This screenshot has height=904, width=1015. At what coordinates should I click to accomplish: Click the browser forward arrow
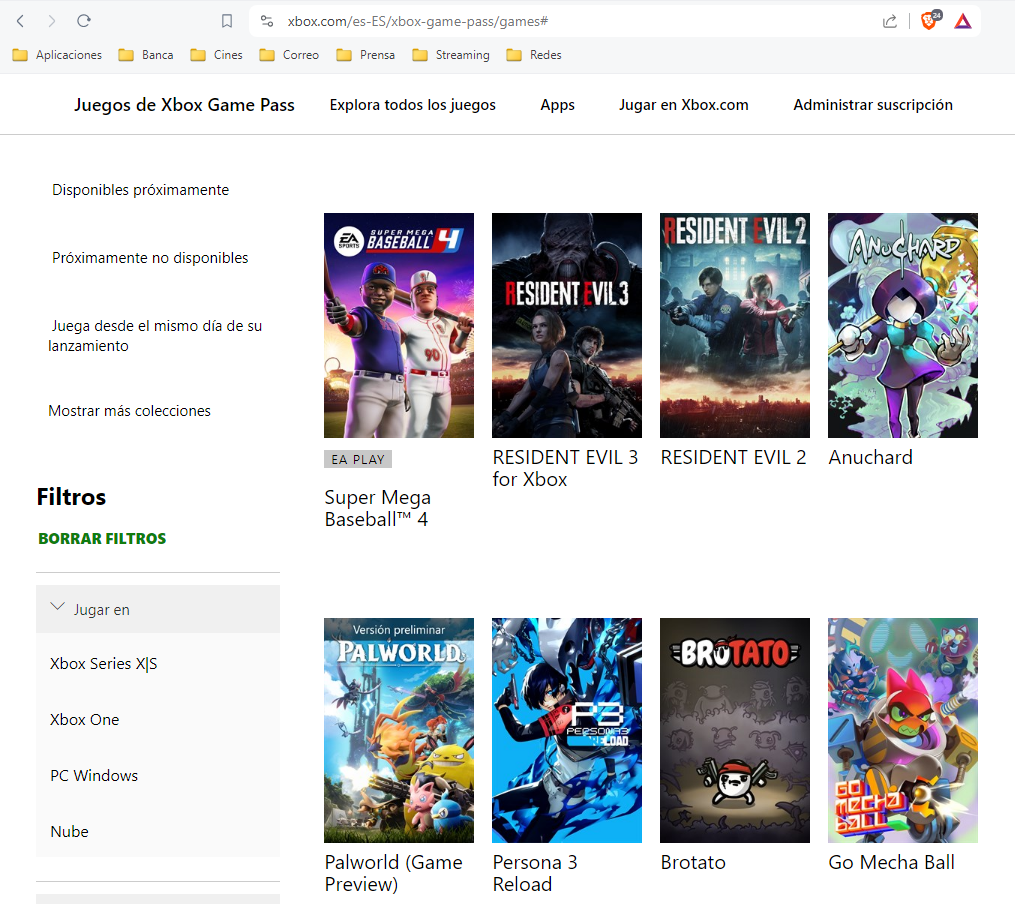click(x=52, y=21)
